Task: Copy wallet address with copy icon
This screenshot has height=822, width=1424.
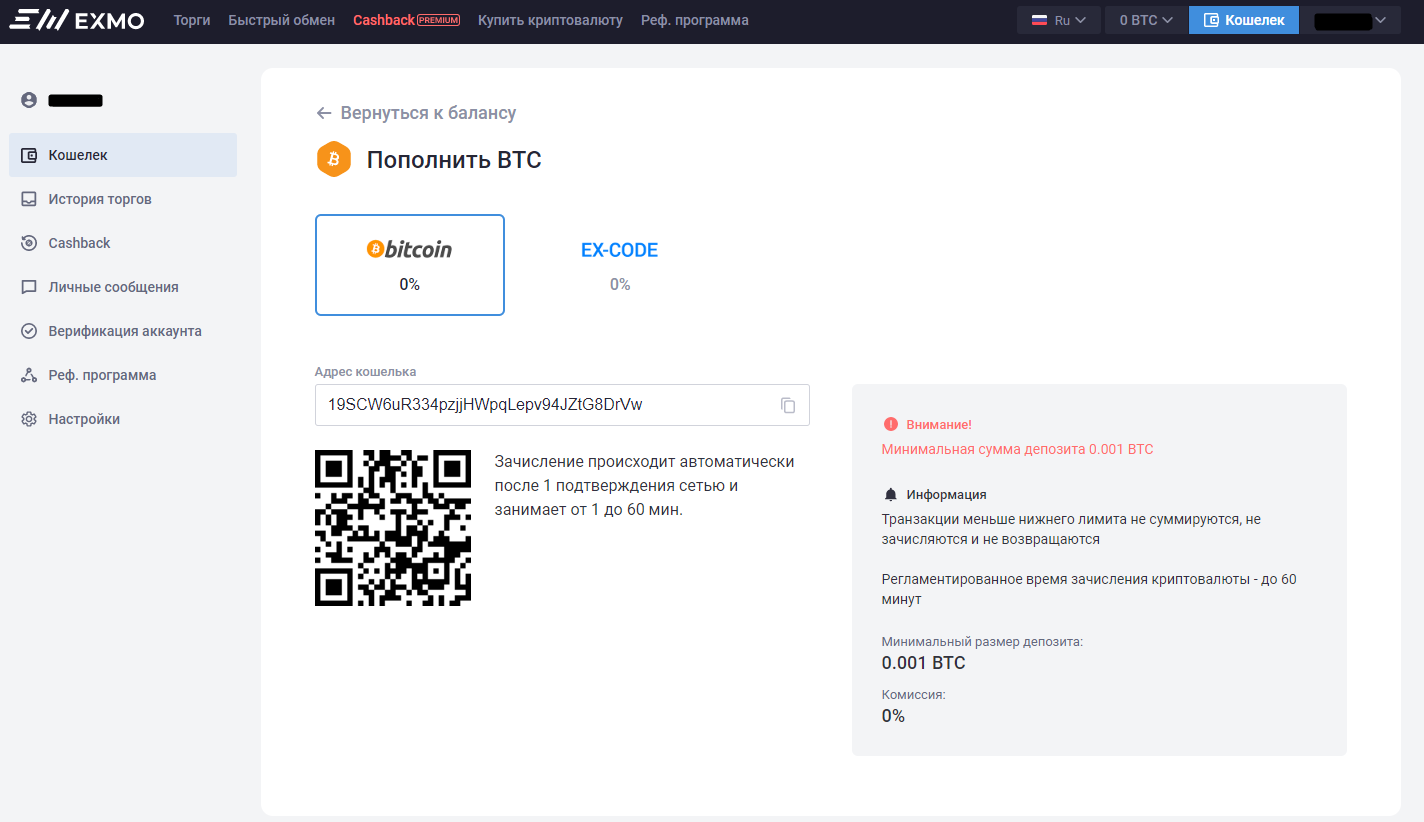Action: pyautogui.click(x=788, y=405)
